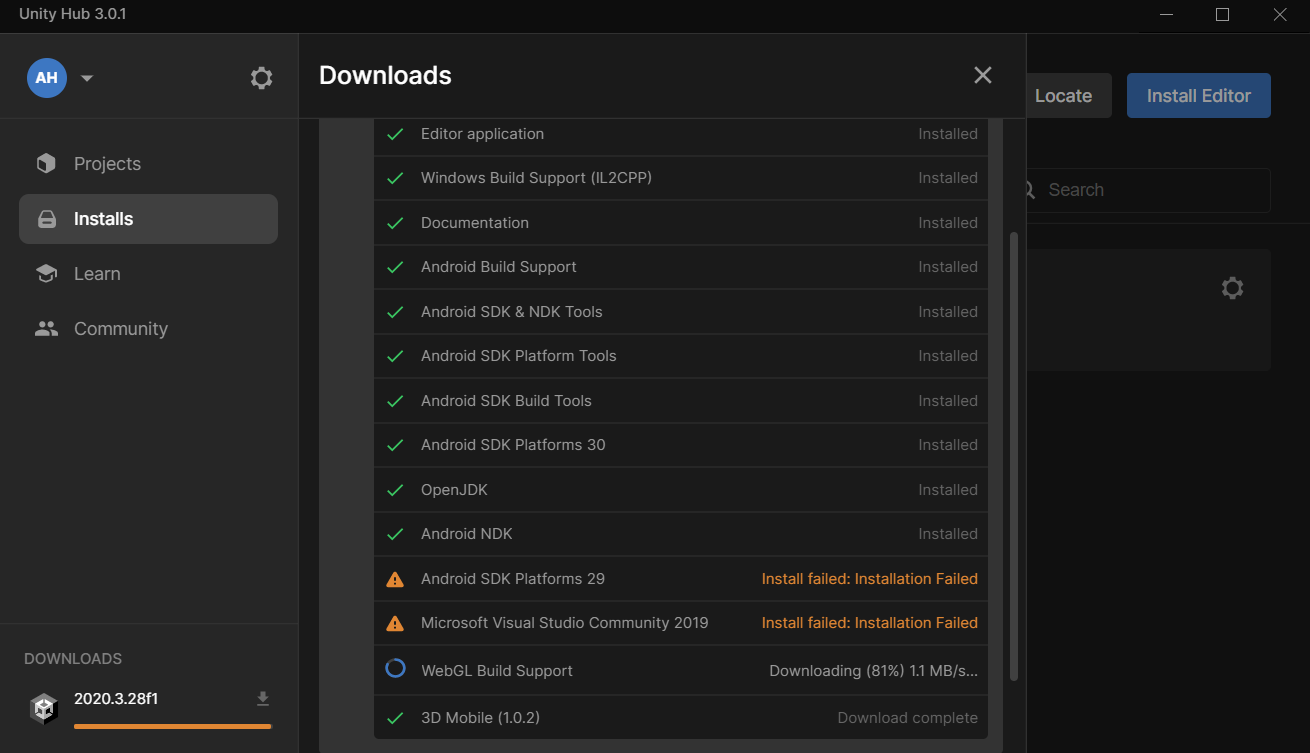Viewport: 1310px width, 753px height.
Task: Click the 3D Mobile (1.0.2) checkmark icon
Action: 395,718
